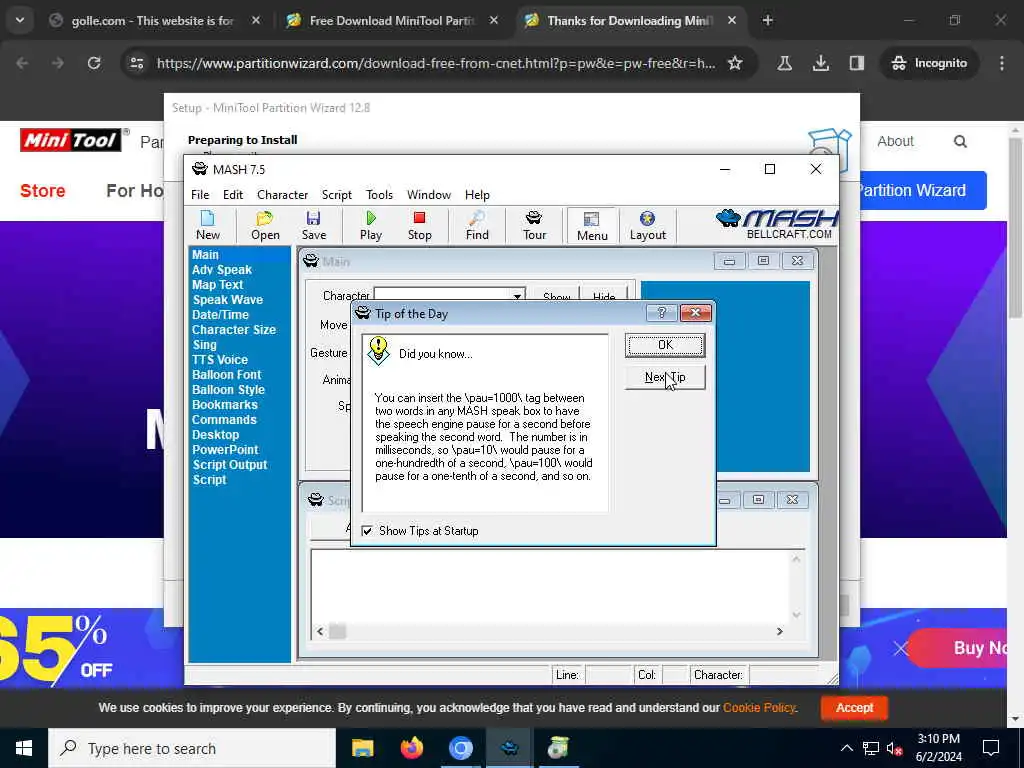
Task: Uncheck Show Tips at Startup
Action: (x=367, y=531)
